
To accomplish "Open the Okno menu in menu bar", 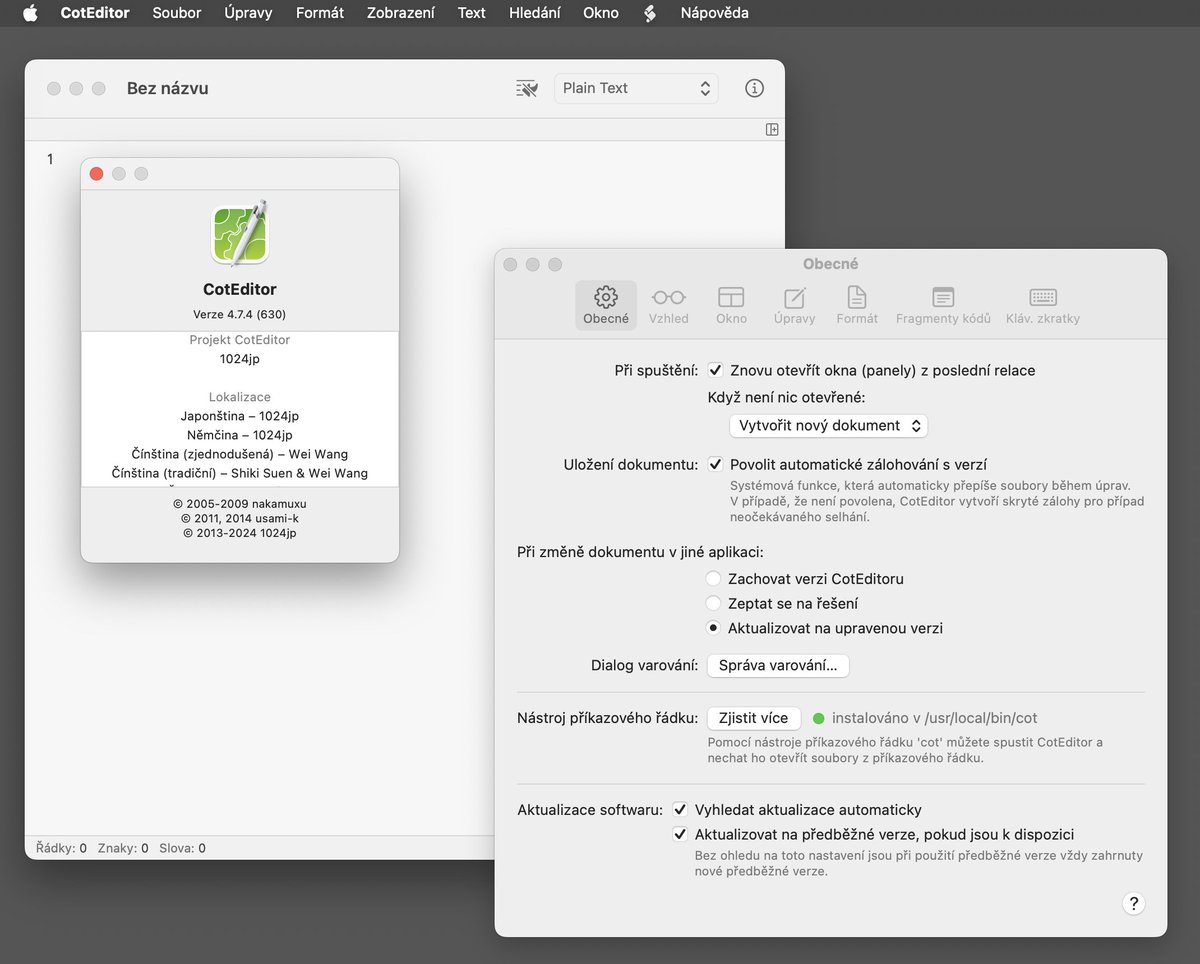I will tap(601, 13).
